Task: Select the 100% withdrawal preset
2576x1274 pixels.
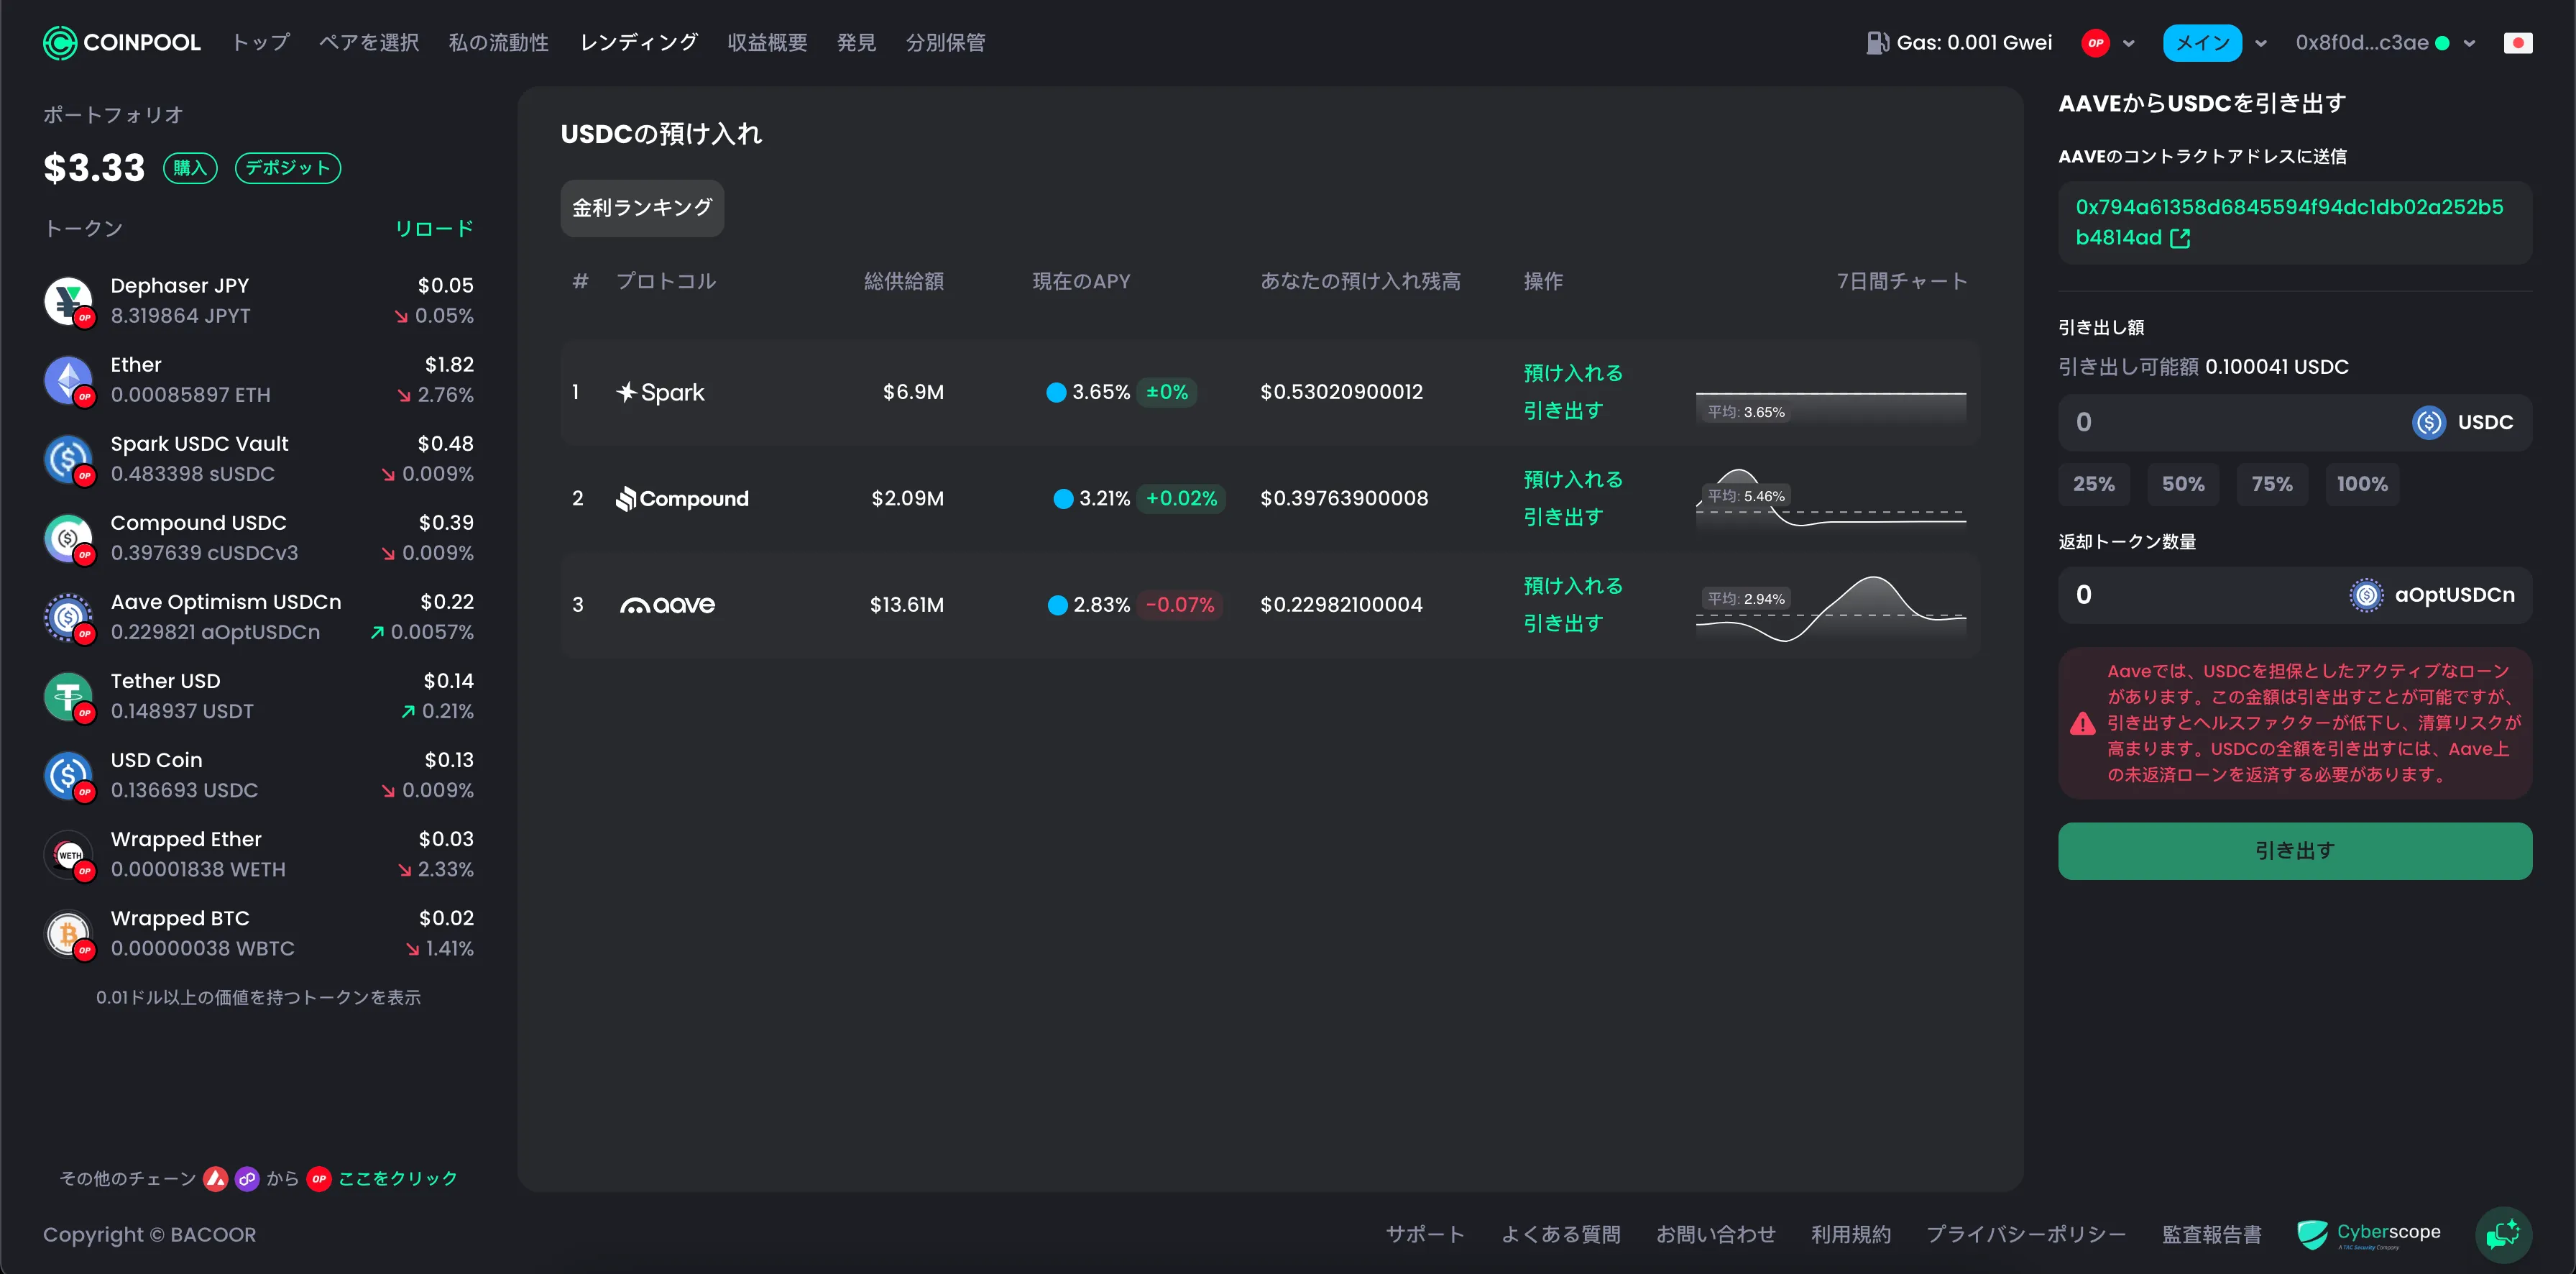Action: coord(2362,485)
